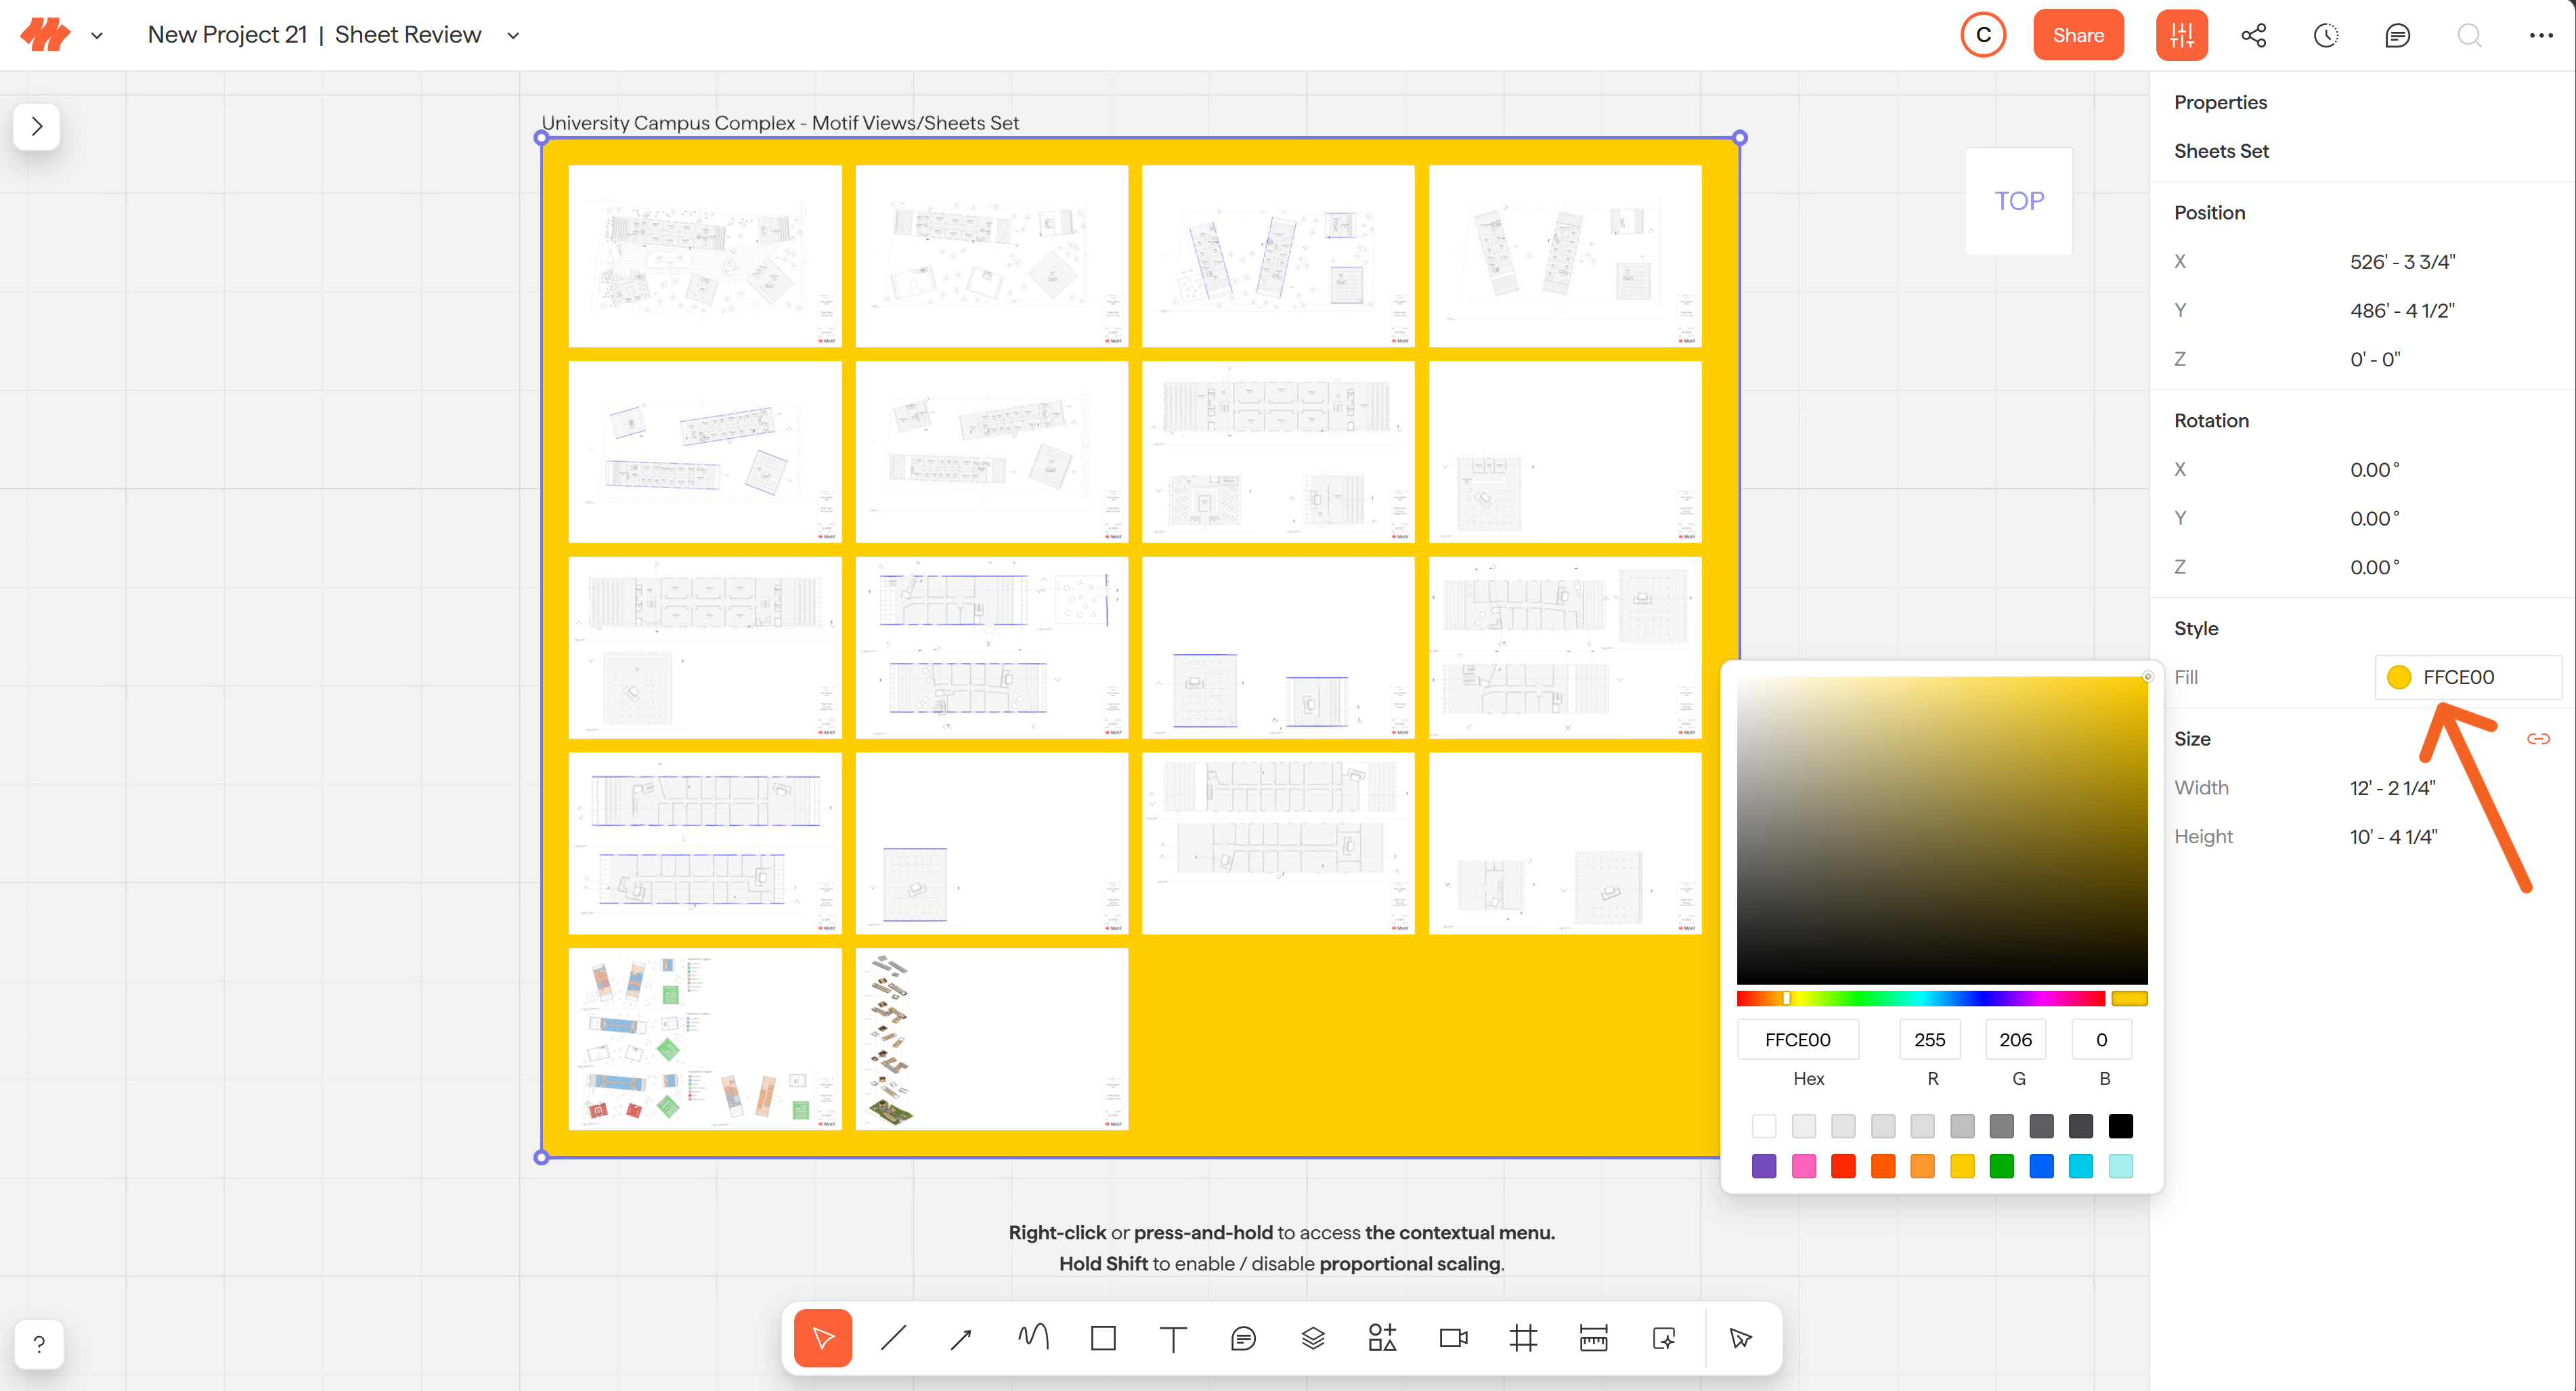Open the Layers tool
The height and width of the screenshot is (1391, 2576).
(1313, 1338)
